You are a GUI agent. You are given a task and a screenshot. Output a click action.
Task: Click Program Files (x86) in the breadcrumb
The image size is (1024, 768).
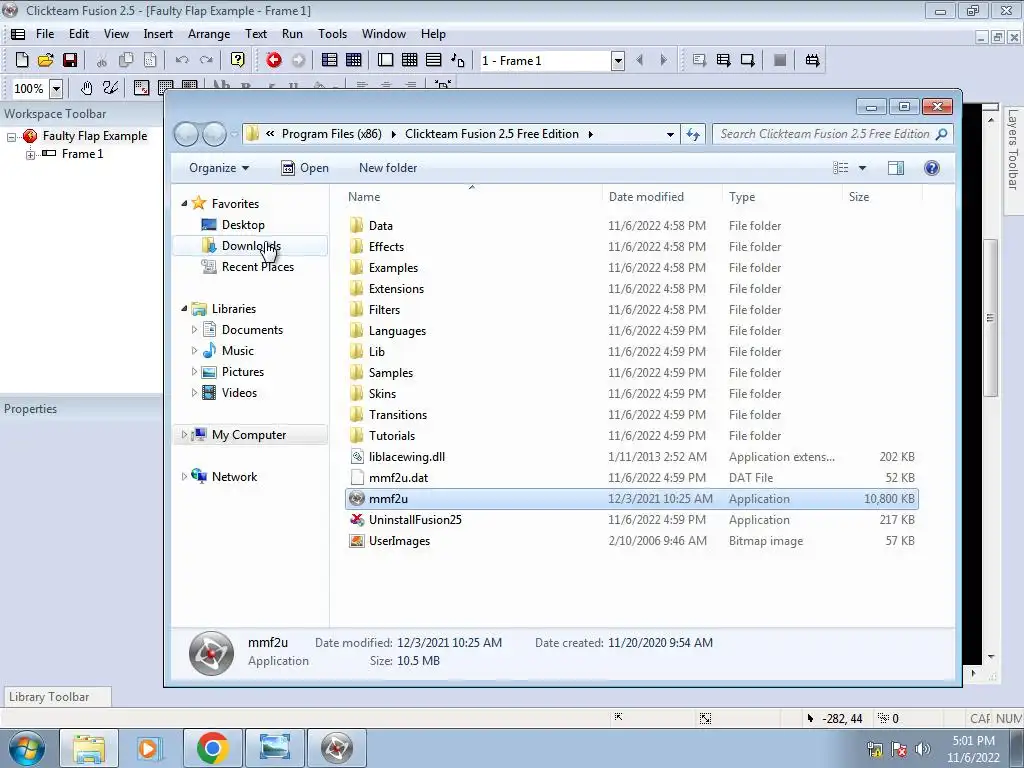click(x=332, y=134)
